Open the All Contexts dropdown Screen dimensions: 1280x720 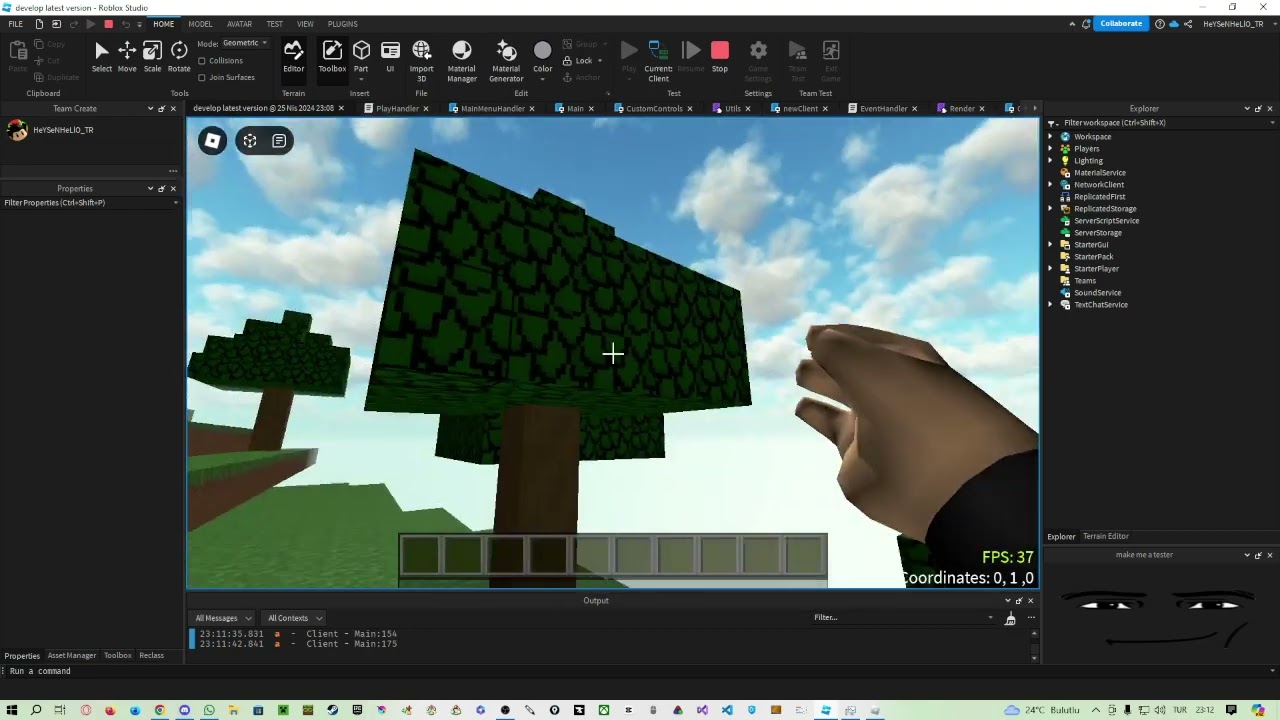point(294,618)
